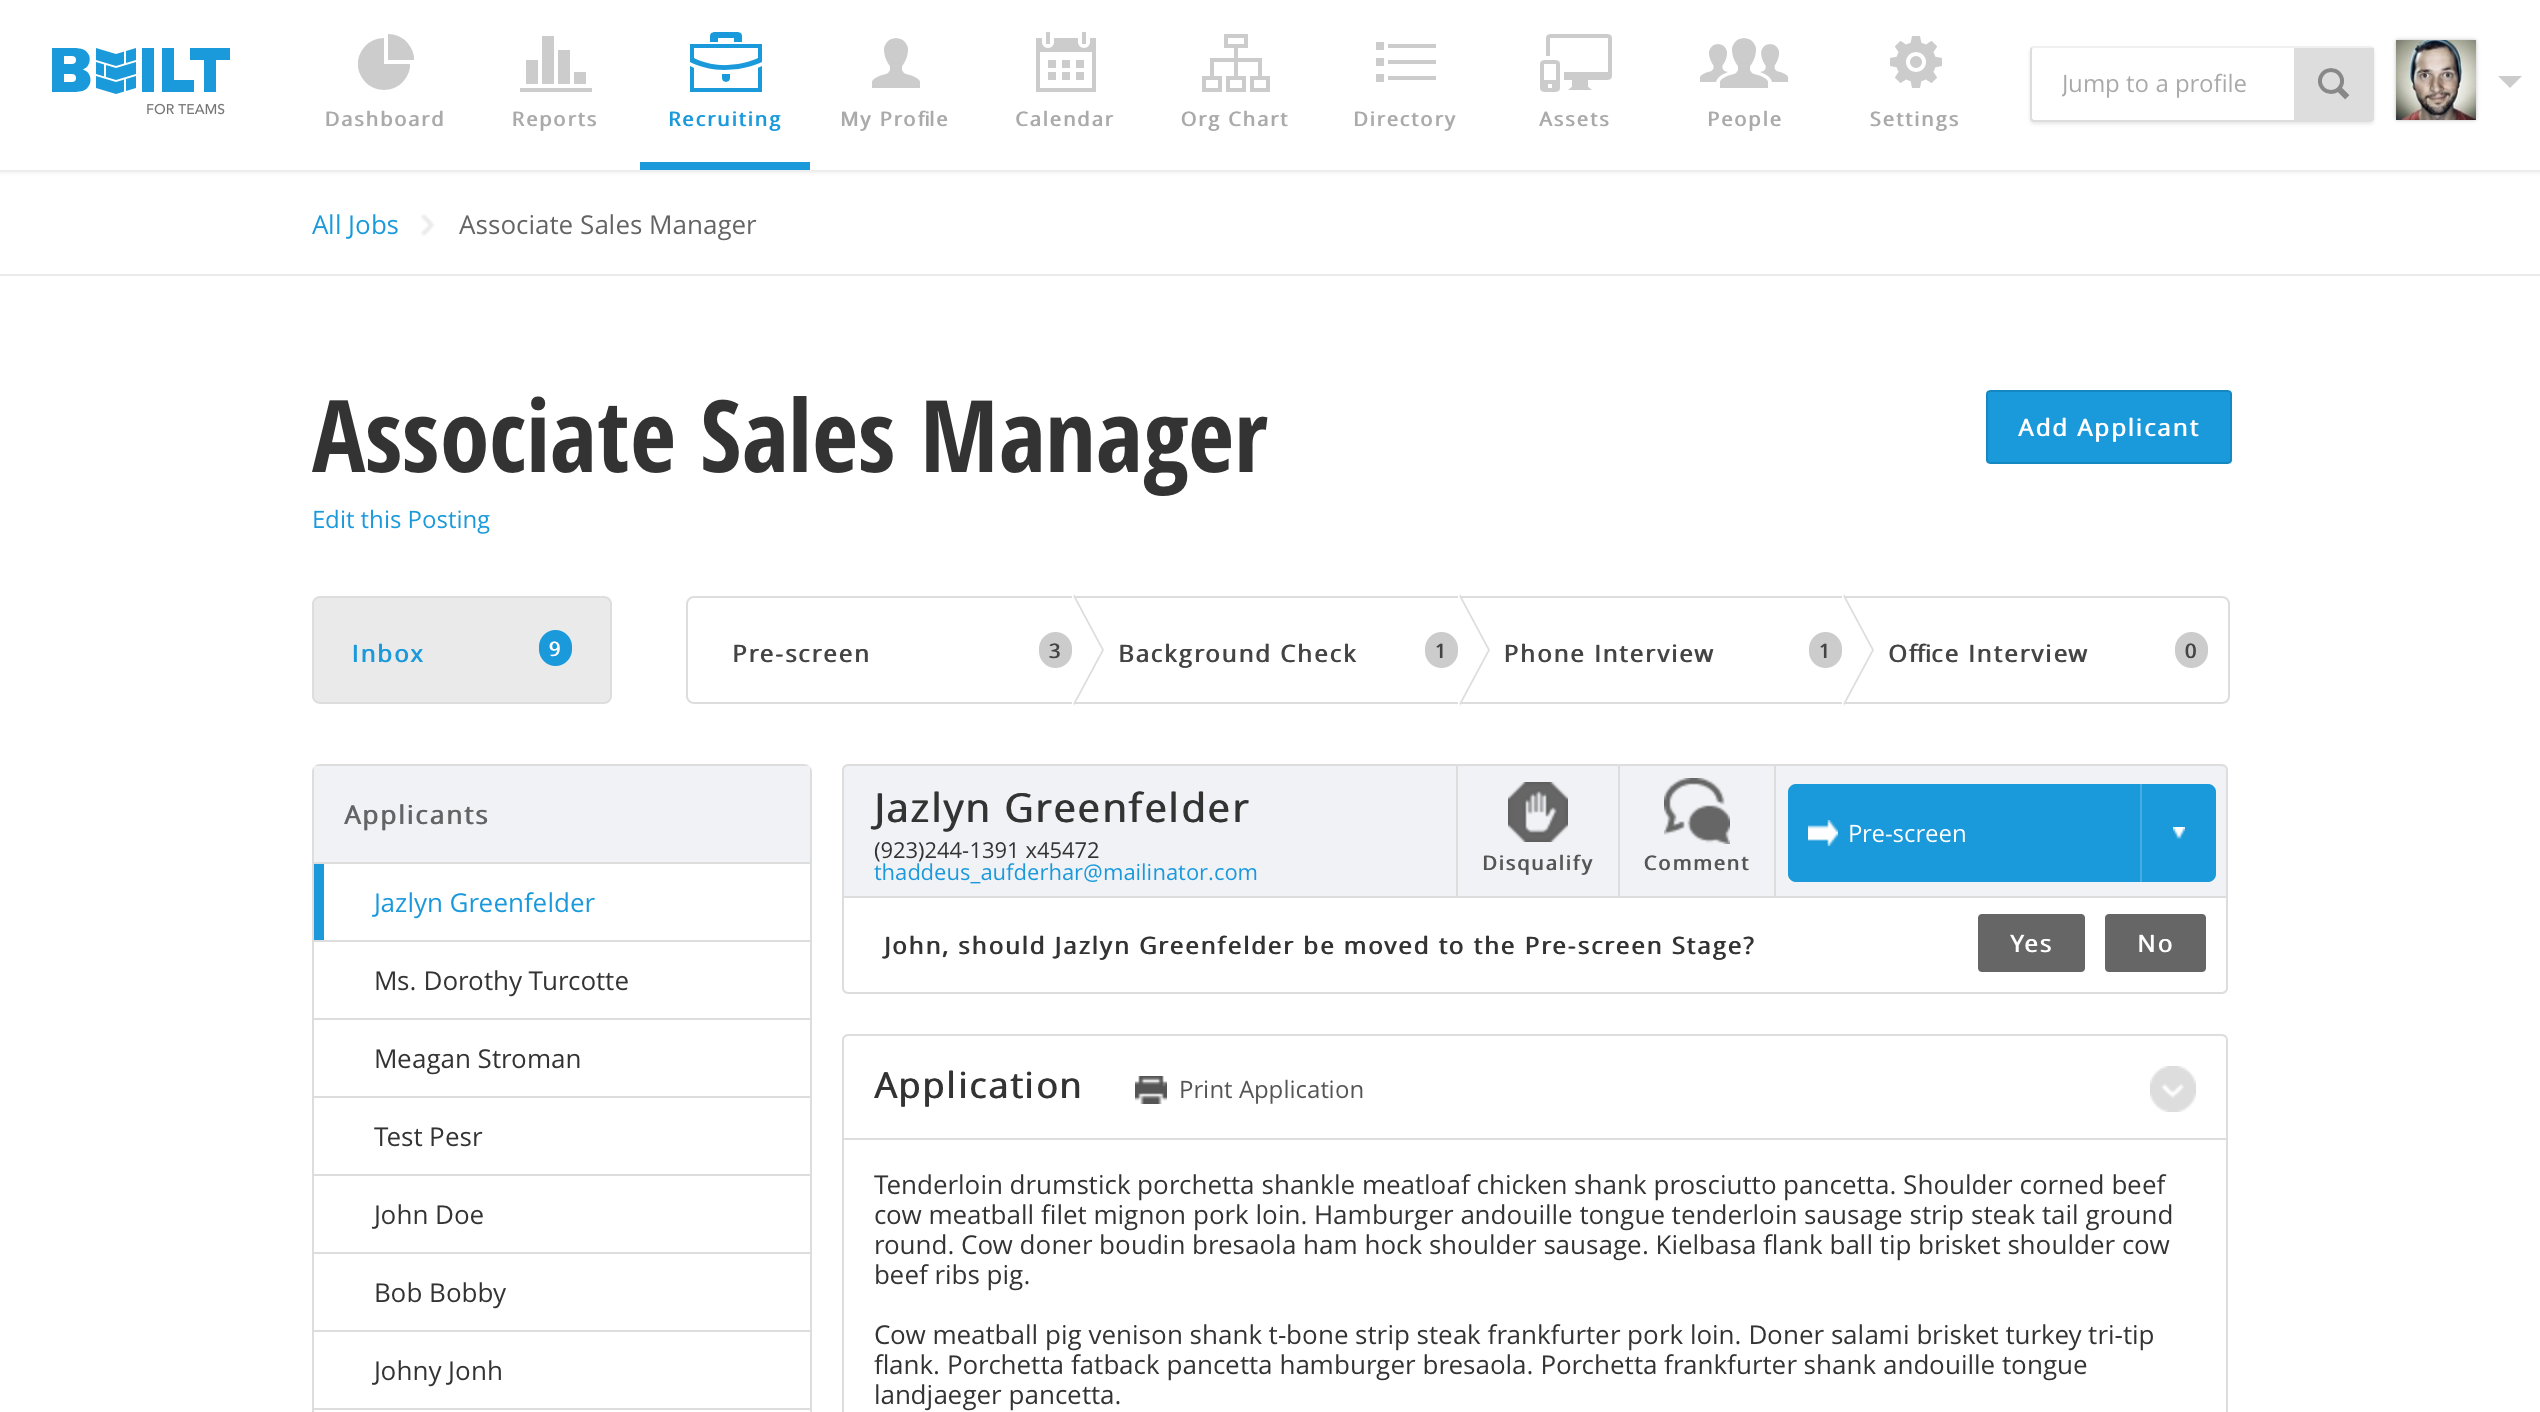This screenshot has width=2540, height=1412.
Task: Open the Dashboard pie chart icon
Action: (385, 63)
